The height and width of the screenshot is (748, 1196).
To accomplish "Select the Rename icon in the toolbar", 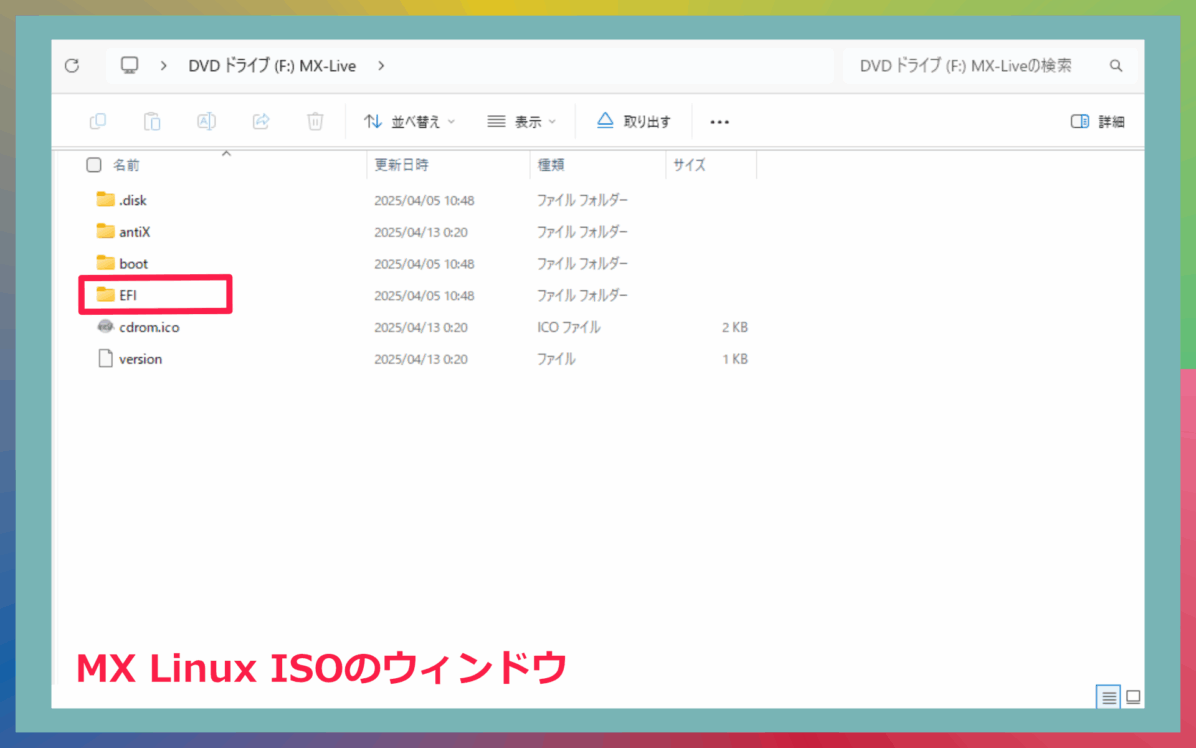I will pos(206,121).
